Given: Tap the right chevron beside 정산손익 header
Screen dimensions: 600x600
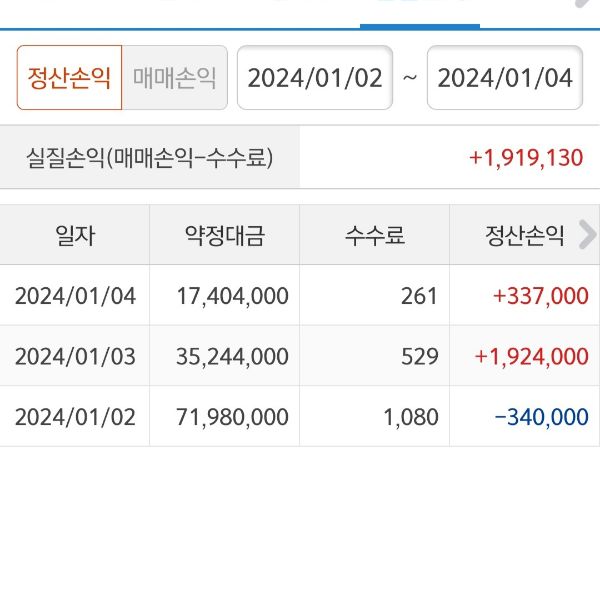Looking at the screenshot, I should tap(587, 235).
